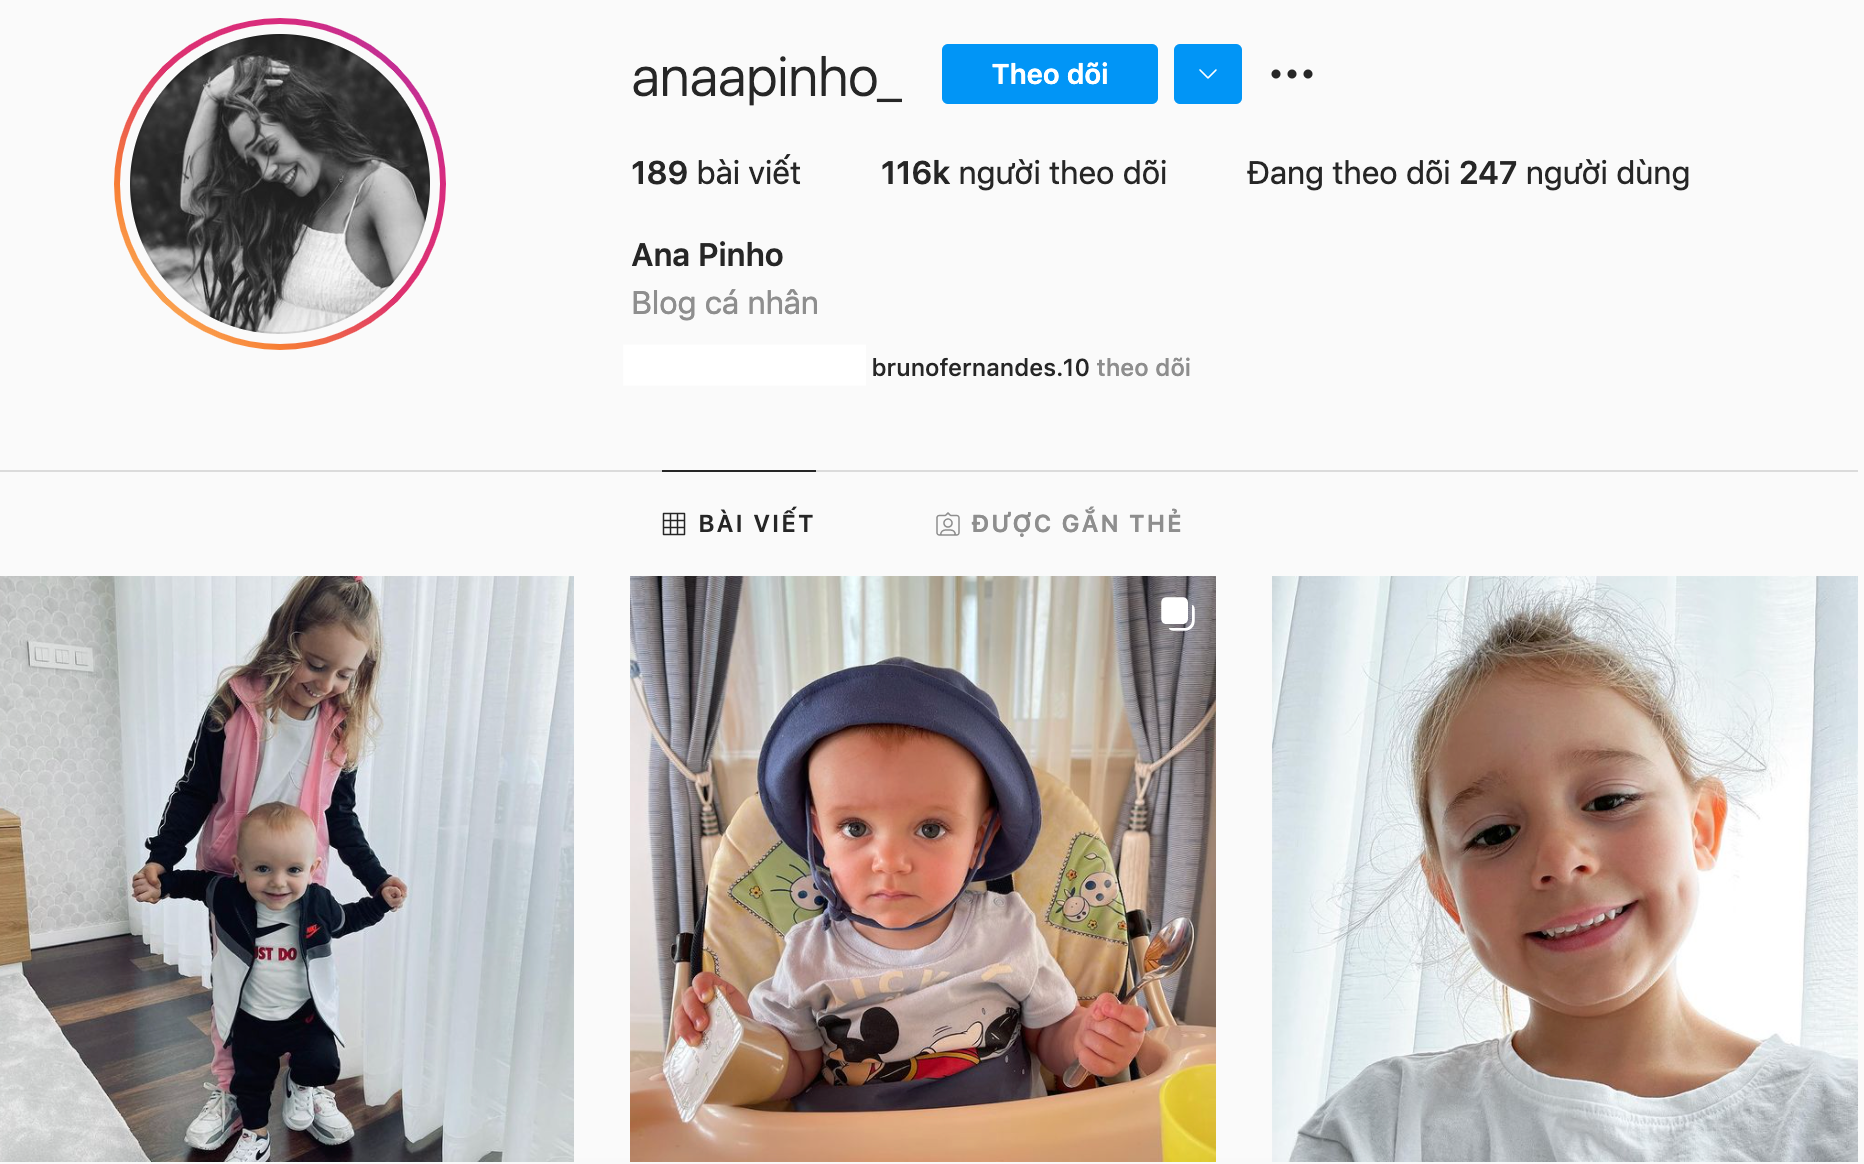Click the anaapinho_ username heading
Viewport: 1864px width, 1164px height.
point(766,77)
